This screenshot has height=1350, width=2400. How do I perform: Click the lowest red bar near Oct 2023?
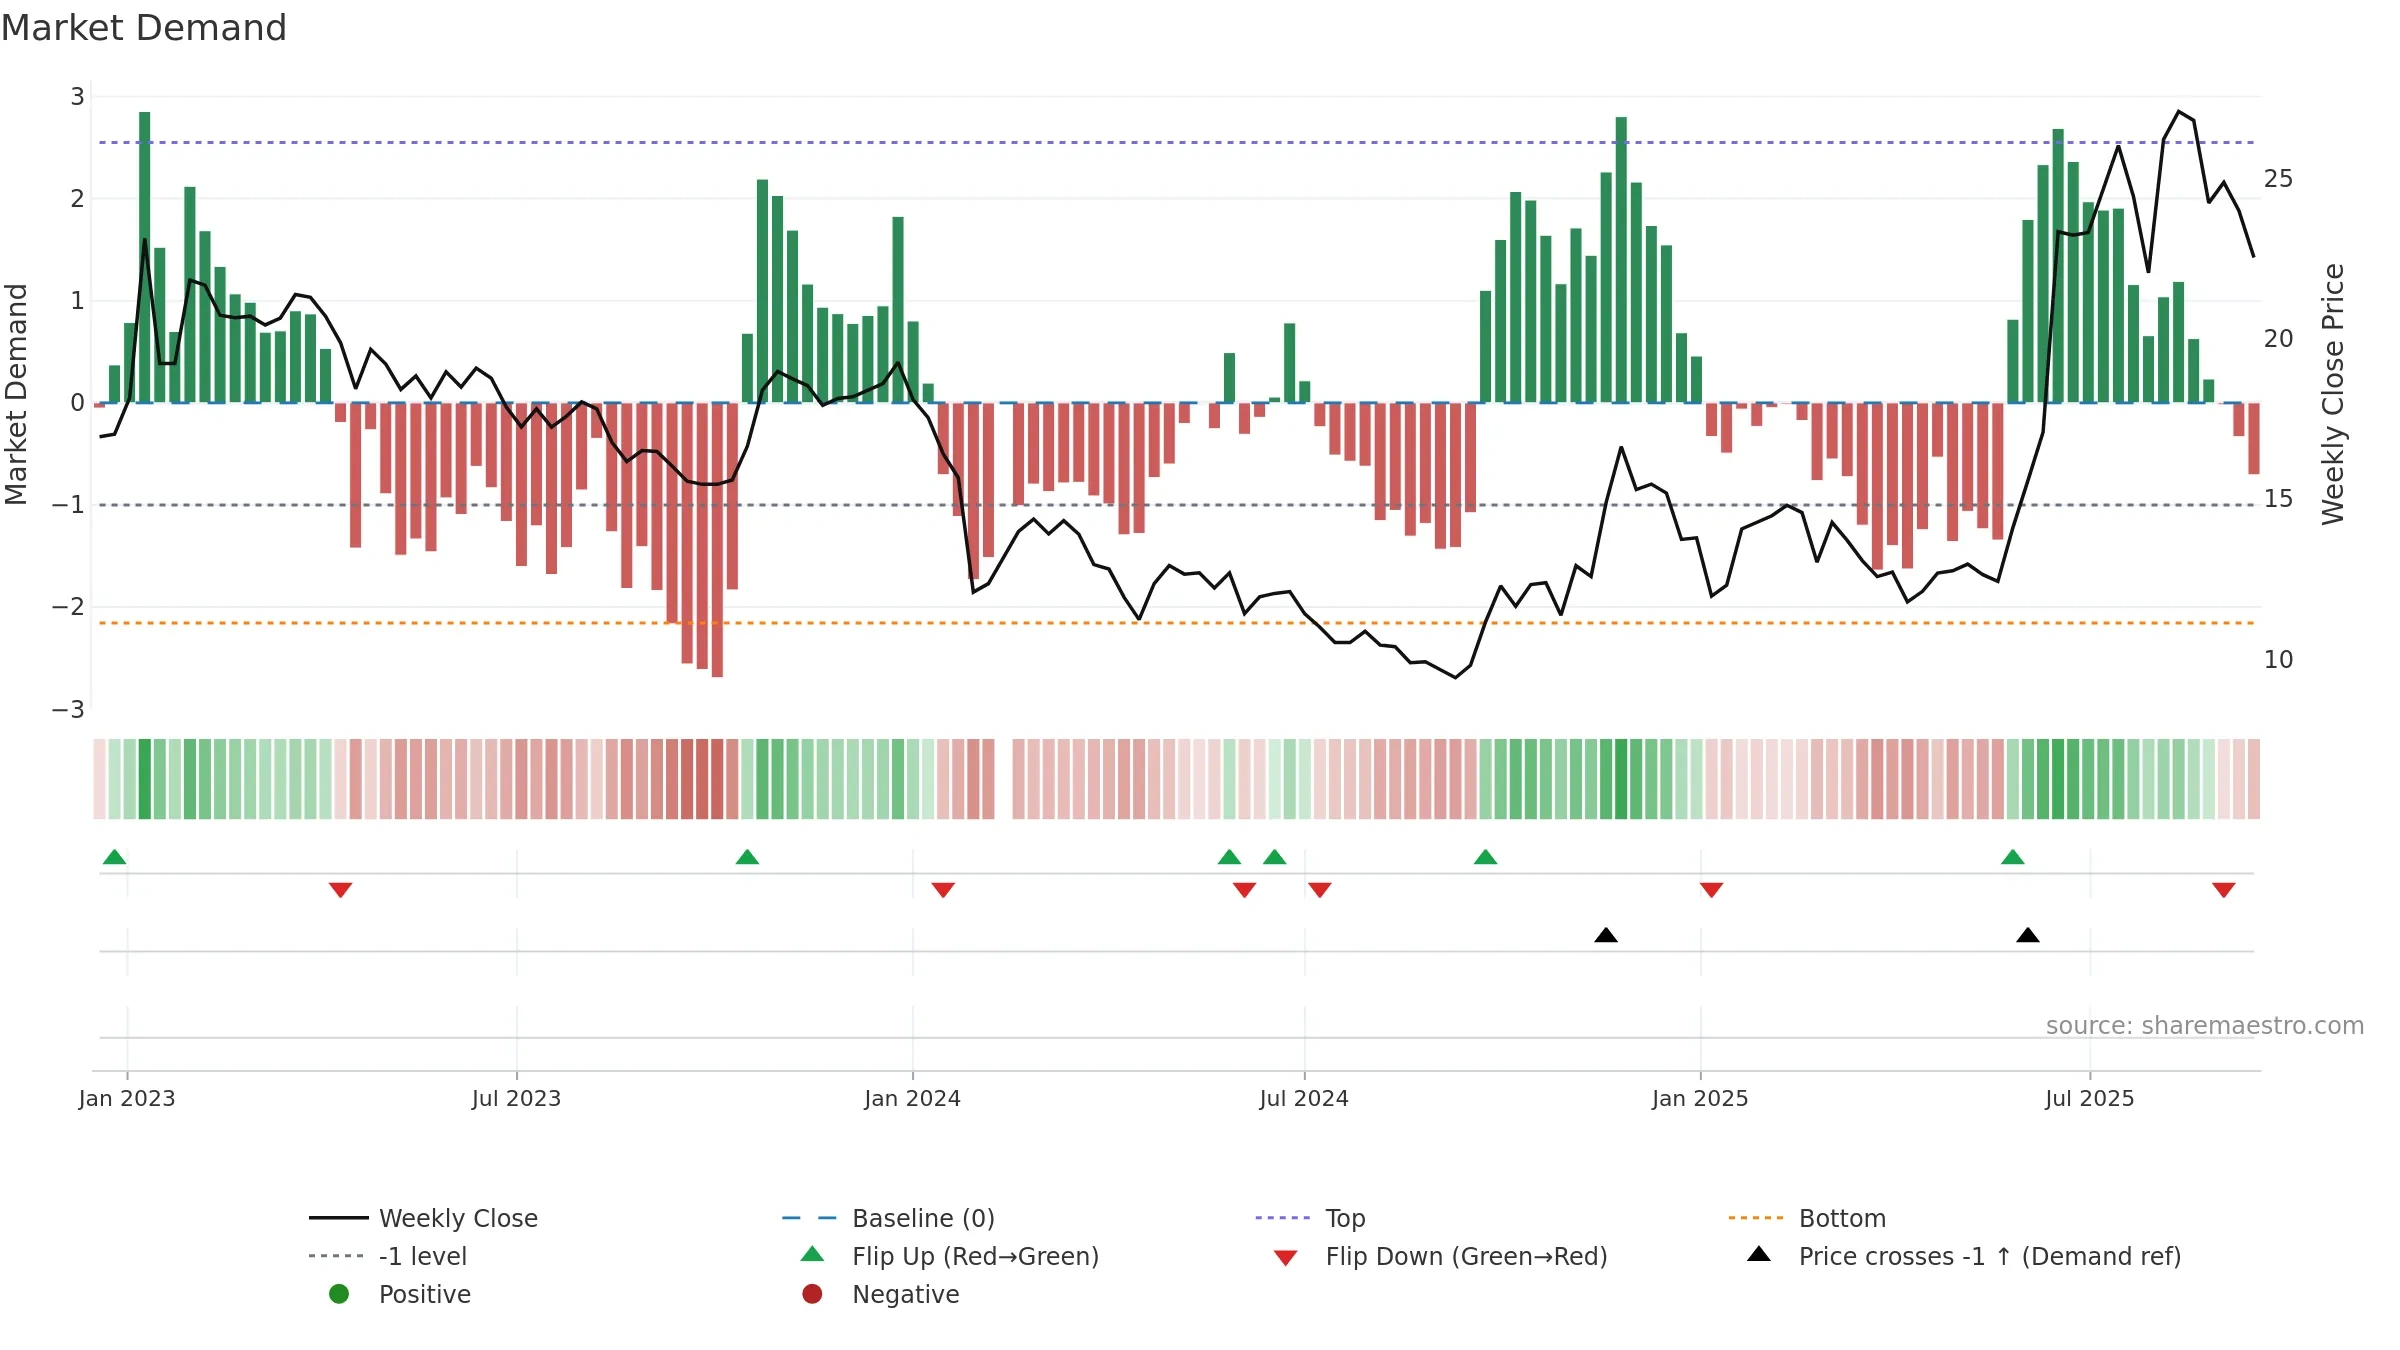pos(717,540)
